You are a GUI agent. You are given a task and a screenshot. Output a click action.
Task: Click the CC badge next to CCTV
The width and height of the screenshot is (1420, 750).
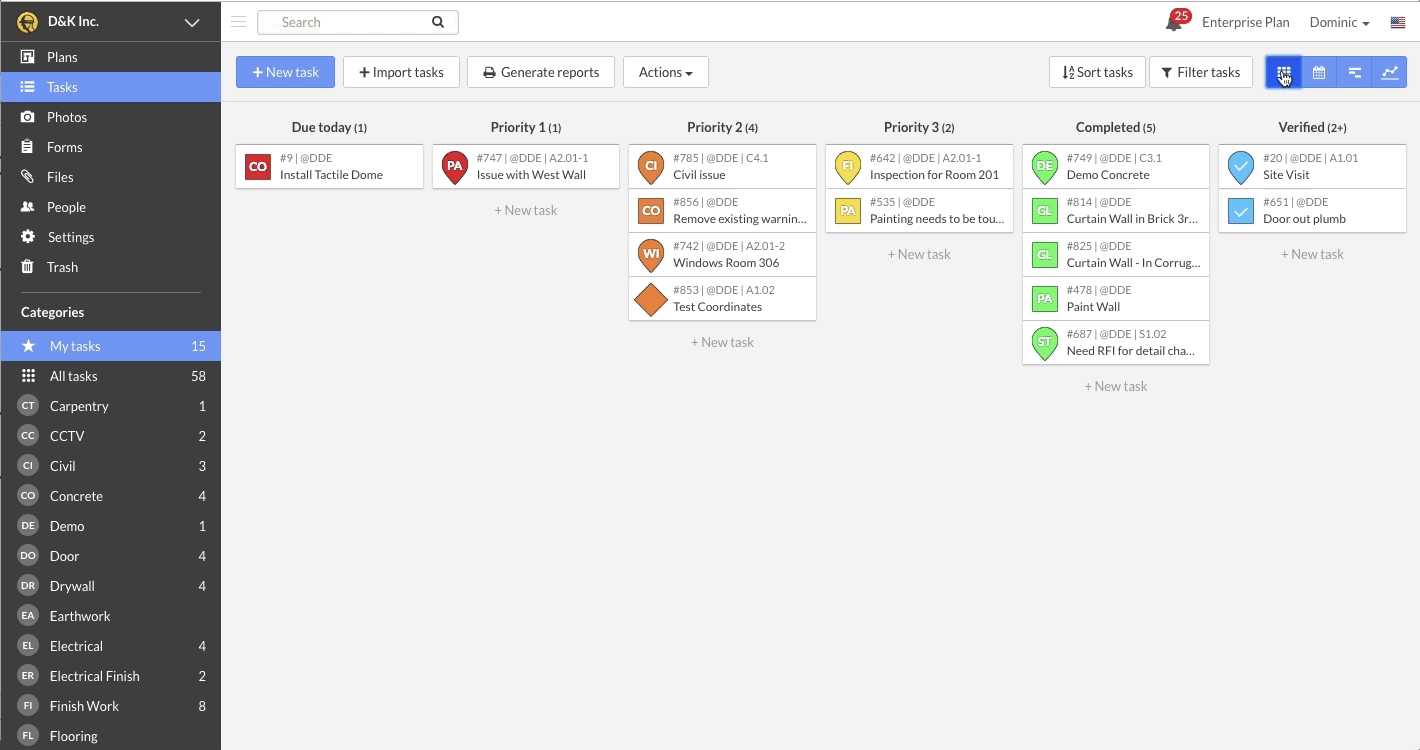(x=28, y=436)
